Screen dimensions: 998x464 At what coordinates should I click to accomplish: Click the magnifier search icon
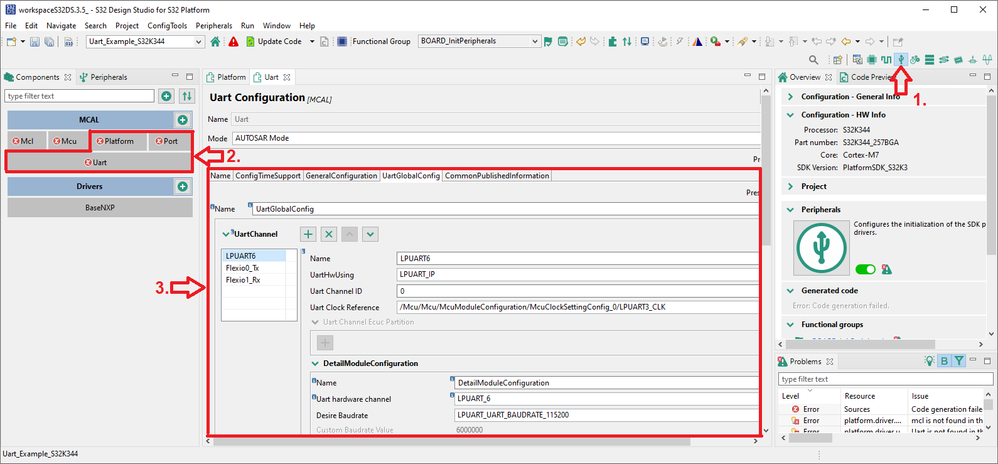pos(813,60)
